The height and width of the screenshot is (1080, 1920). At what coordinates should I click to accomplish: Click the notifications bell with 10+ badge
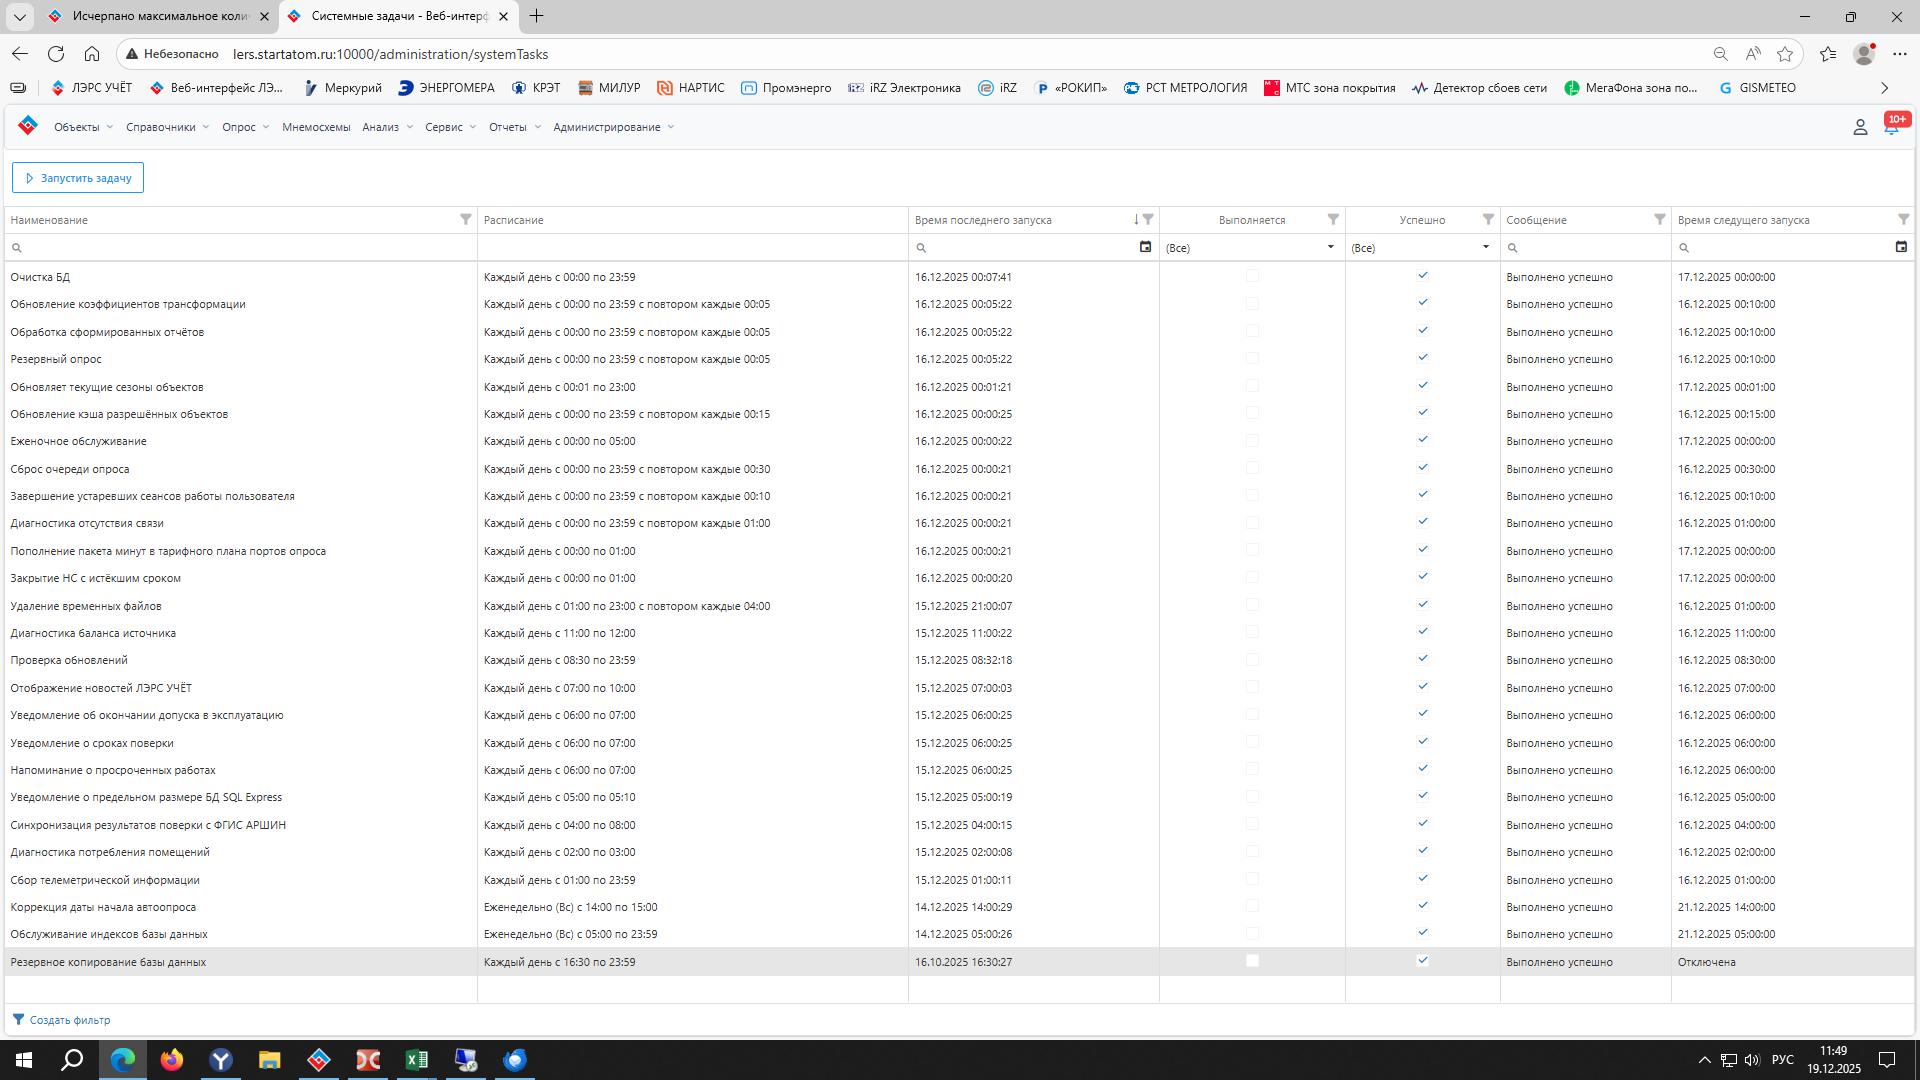[1890, 127]
